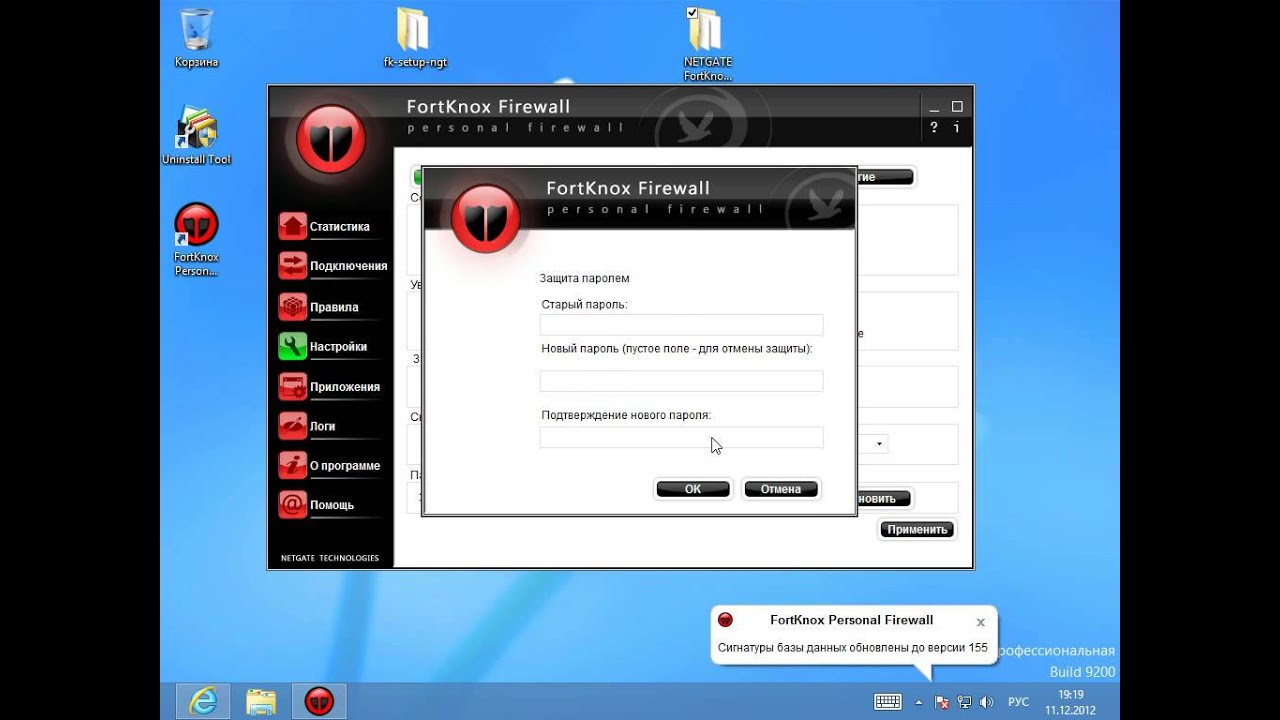1280x720 pixels.
Task: Open the touch keyboard from taskbar
Action: [x=888, y=702]
